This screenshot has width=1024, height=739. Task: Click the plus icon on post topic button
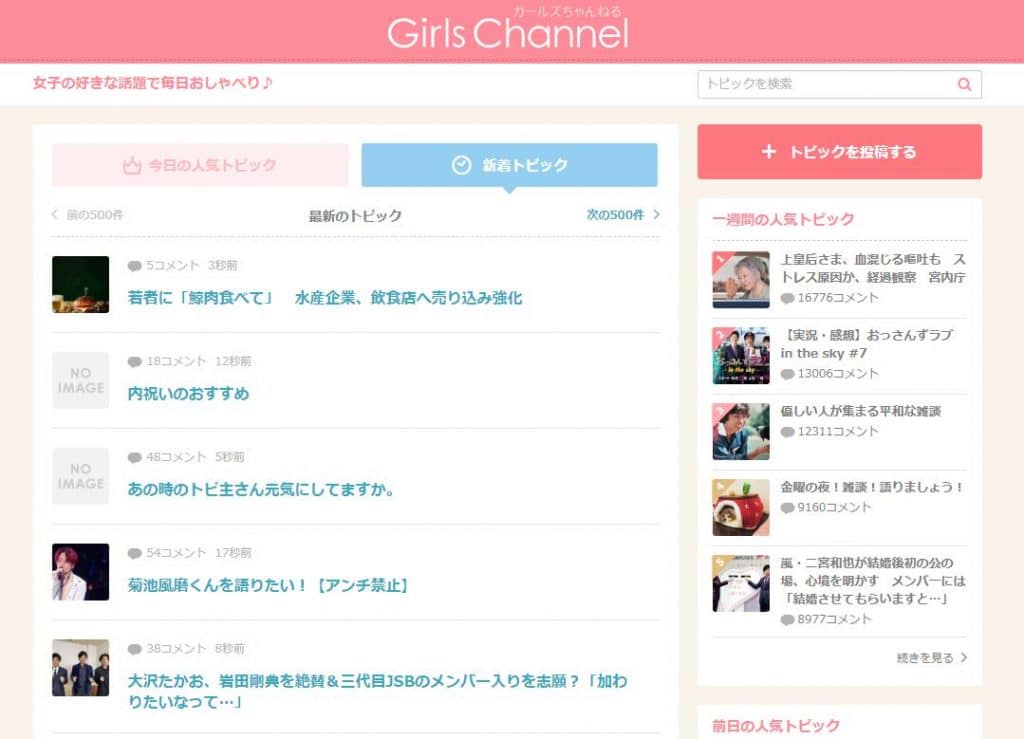click(768, 152)
